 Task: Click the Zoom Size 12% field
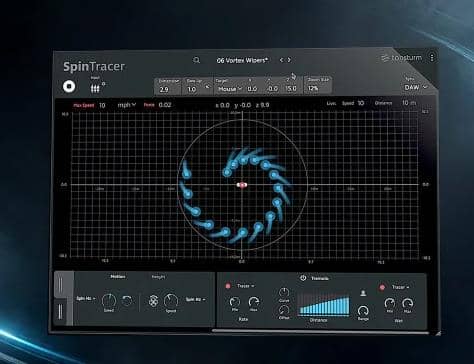[313, 88]
